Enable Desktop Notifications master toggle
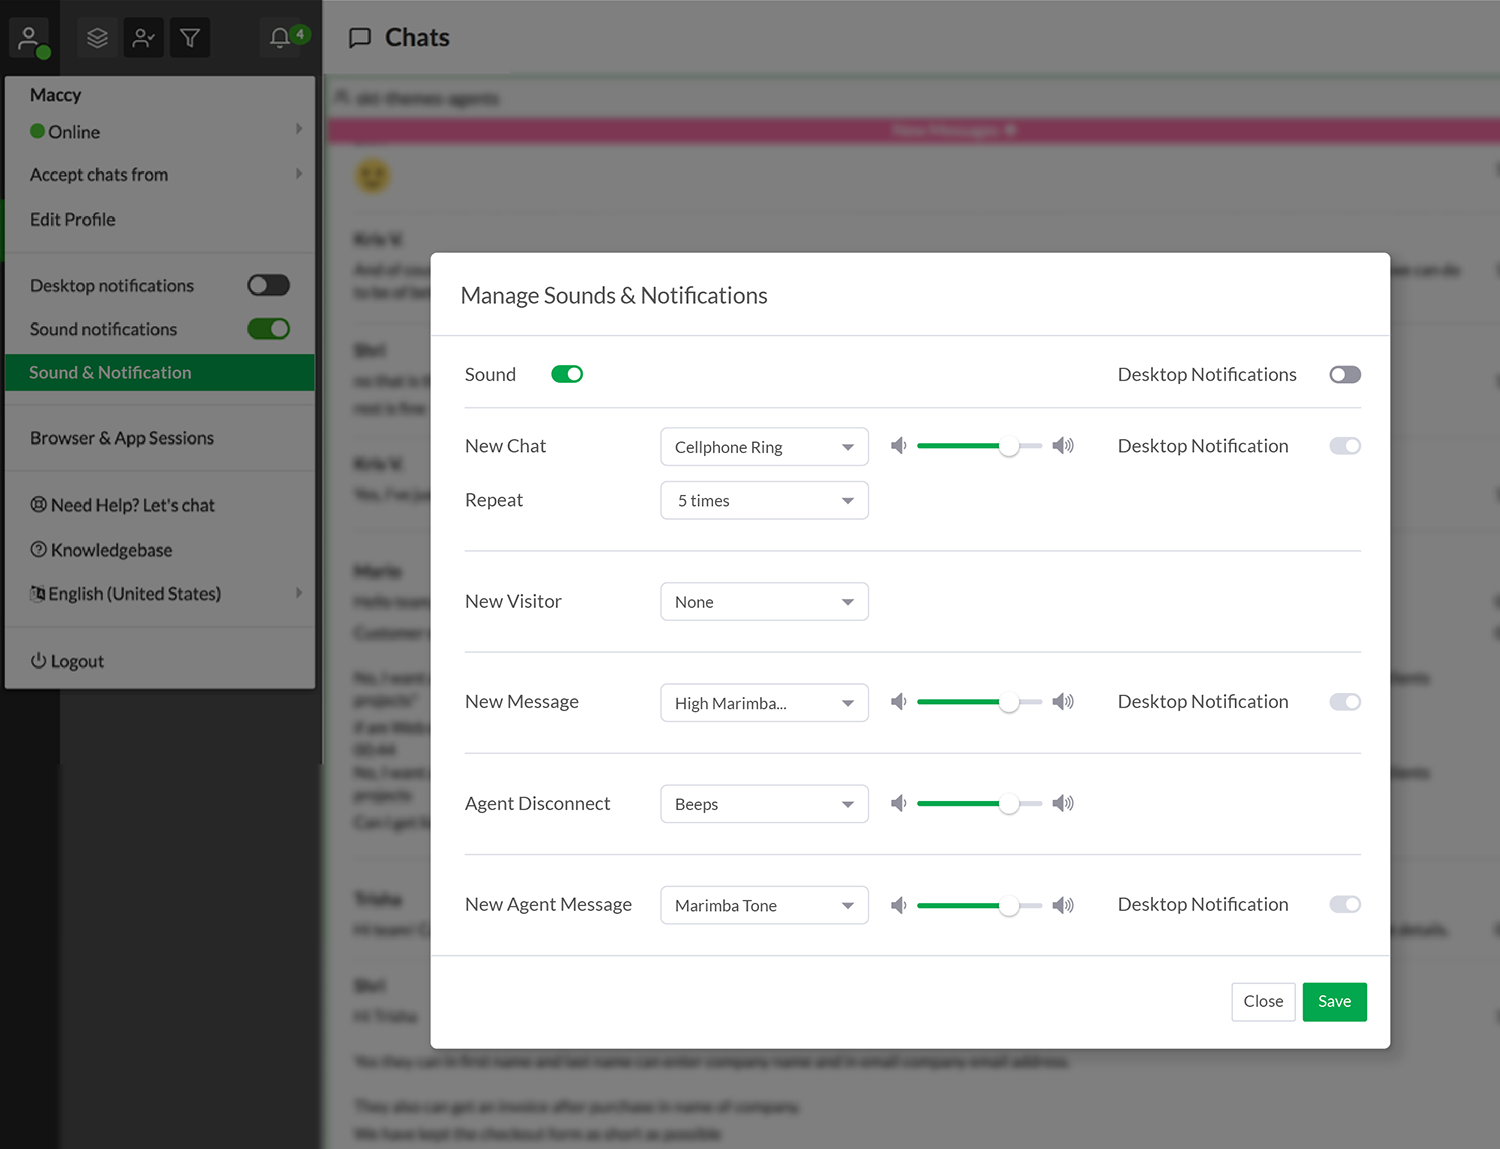Viewport: 1500px width, 1149px height. [1345, 374]
